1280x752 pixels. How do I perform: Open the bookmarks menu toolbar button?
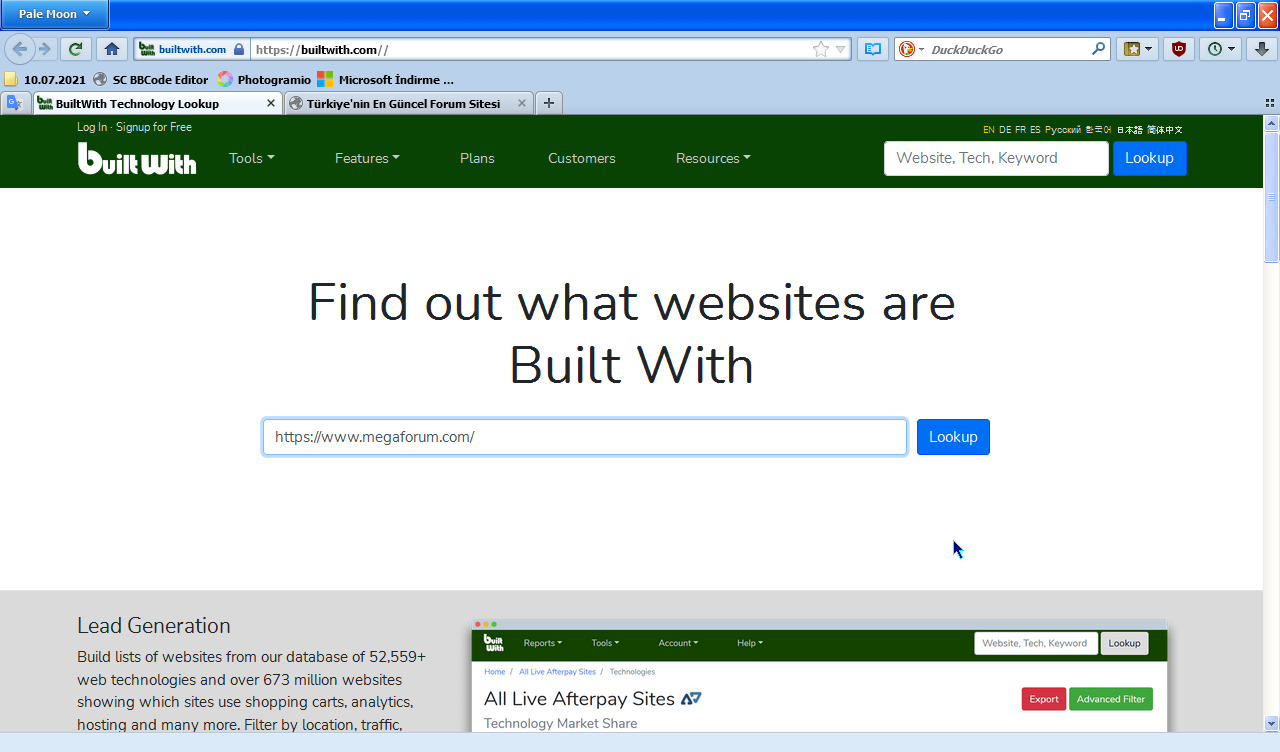point(1138,49)
